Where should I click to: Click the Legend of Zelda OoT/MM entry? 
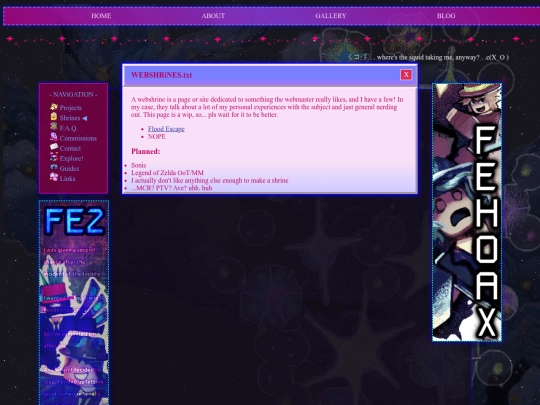pyautogui.click(x=167, y=173)
